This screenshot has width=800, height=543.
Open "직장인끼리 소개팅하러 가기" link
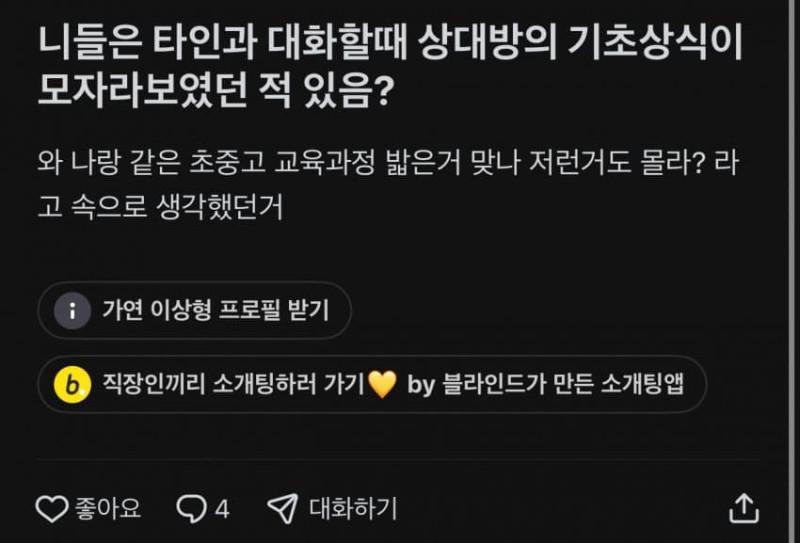pyautogui.click(x=232, y=383)
